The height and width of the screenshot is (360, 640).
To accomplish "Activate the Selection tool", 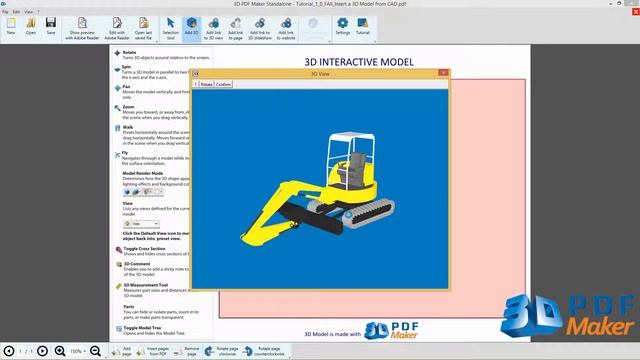I will click(x=171, y=29).
